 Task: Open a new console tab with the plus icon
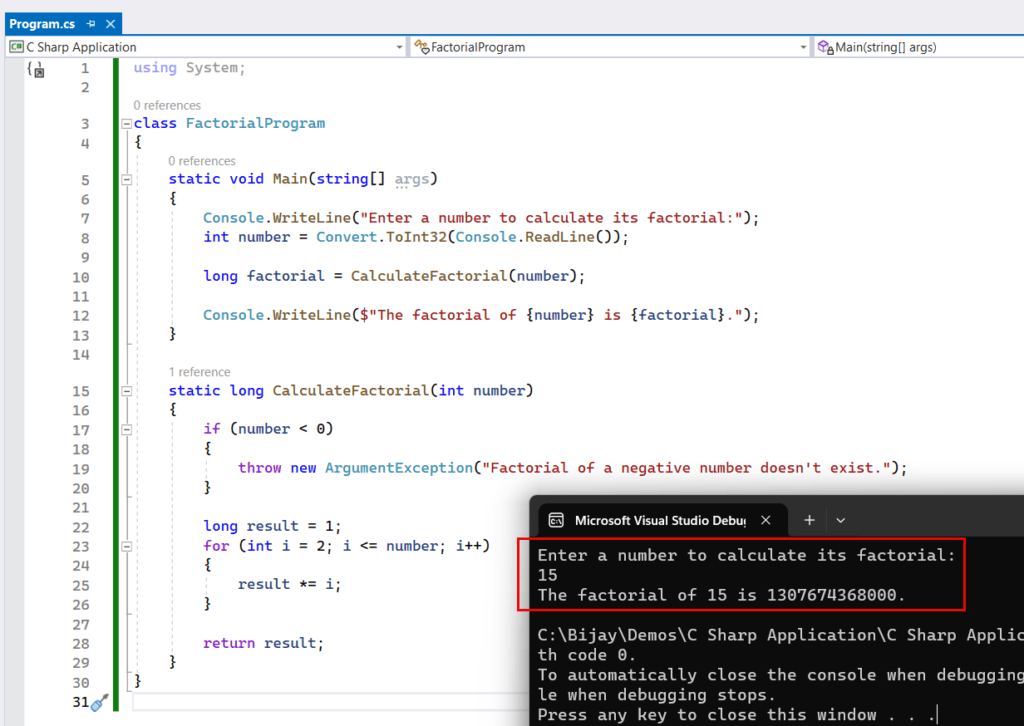coord(809,520)
